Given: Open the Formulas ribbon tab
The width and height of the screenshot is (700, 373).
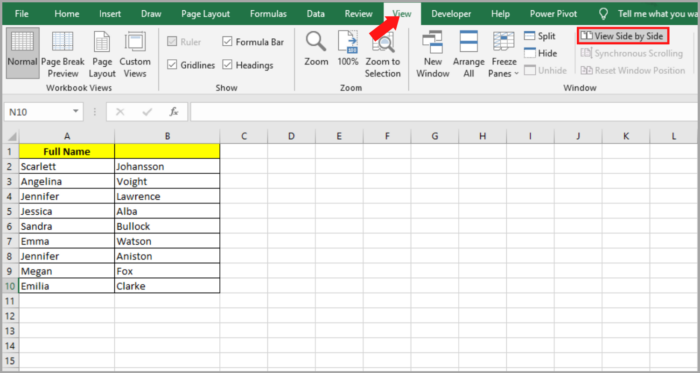Looking at the screenshot, I should [268, 14].
